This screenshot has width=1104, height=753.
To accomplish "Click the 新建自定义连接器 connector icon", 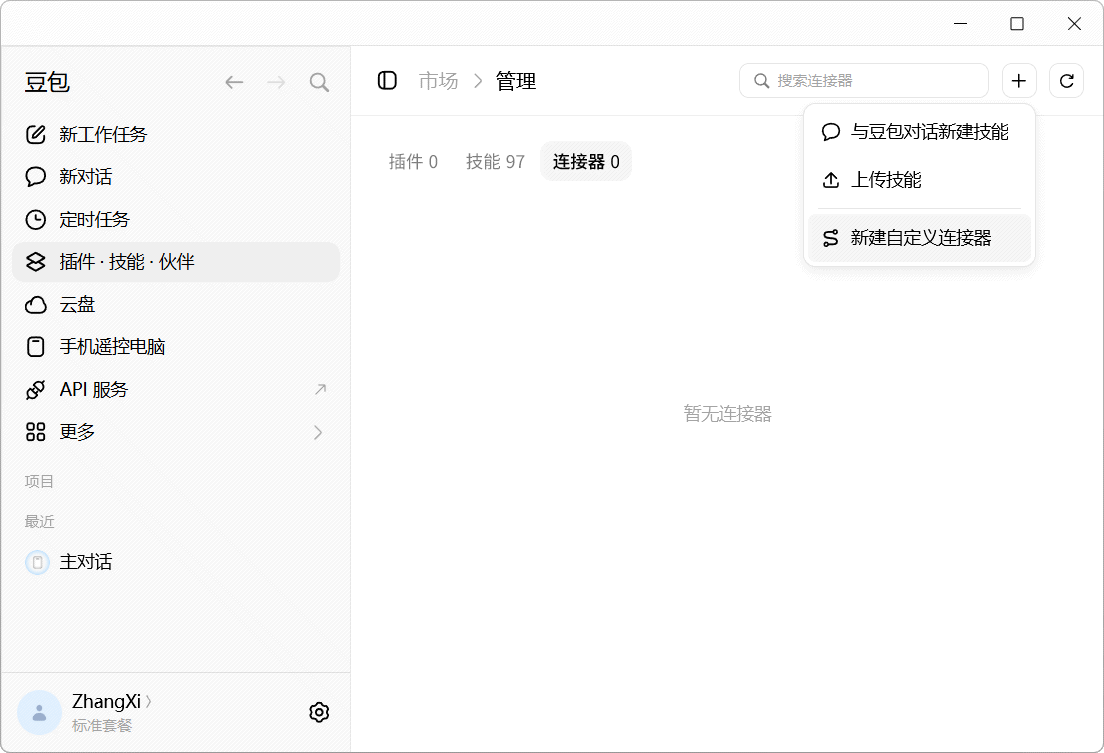I will click(x=831, y=238).
